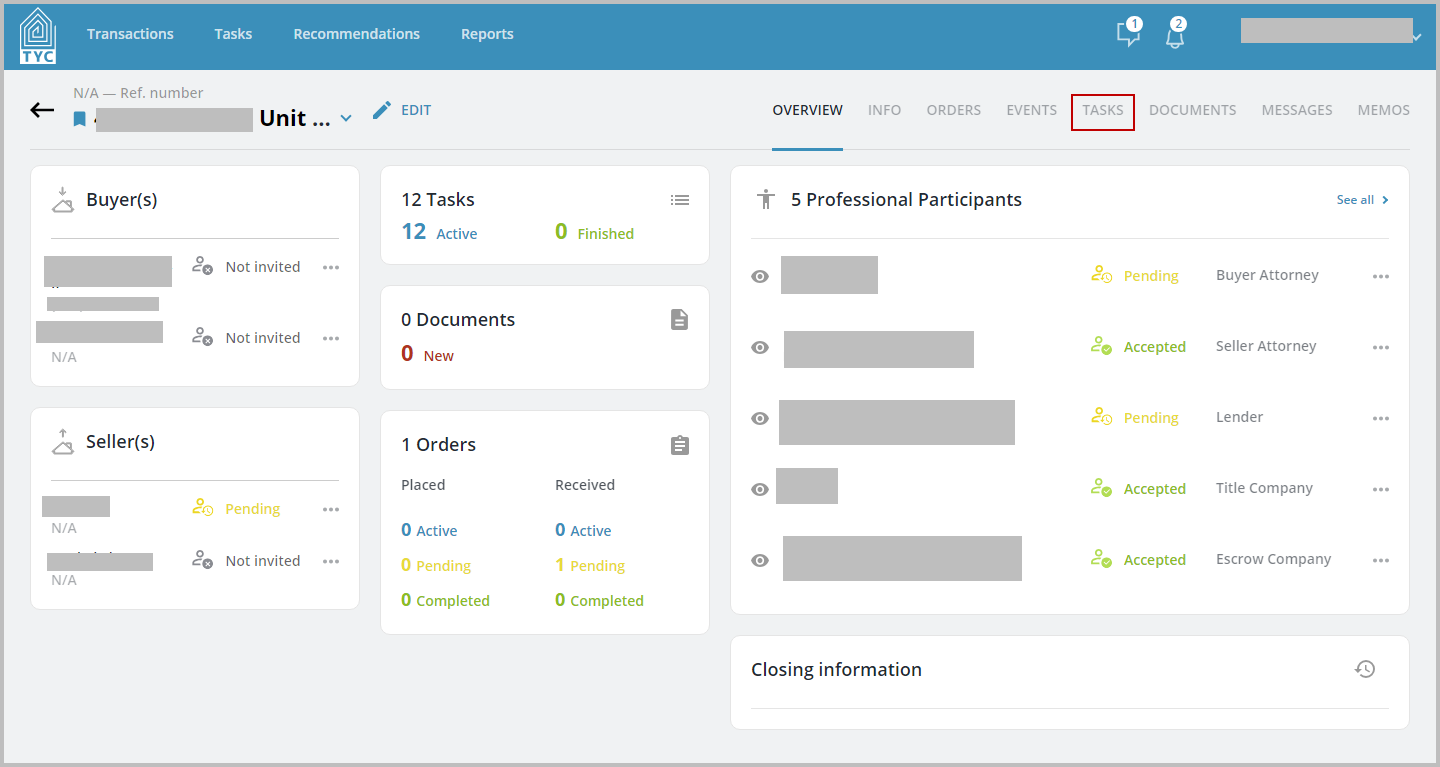The width and height of the screenshot is (1440, 767).
Task: Click the document icon in Documents card
Action: point(680,320)
